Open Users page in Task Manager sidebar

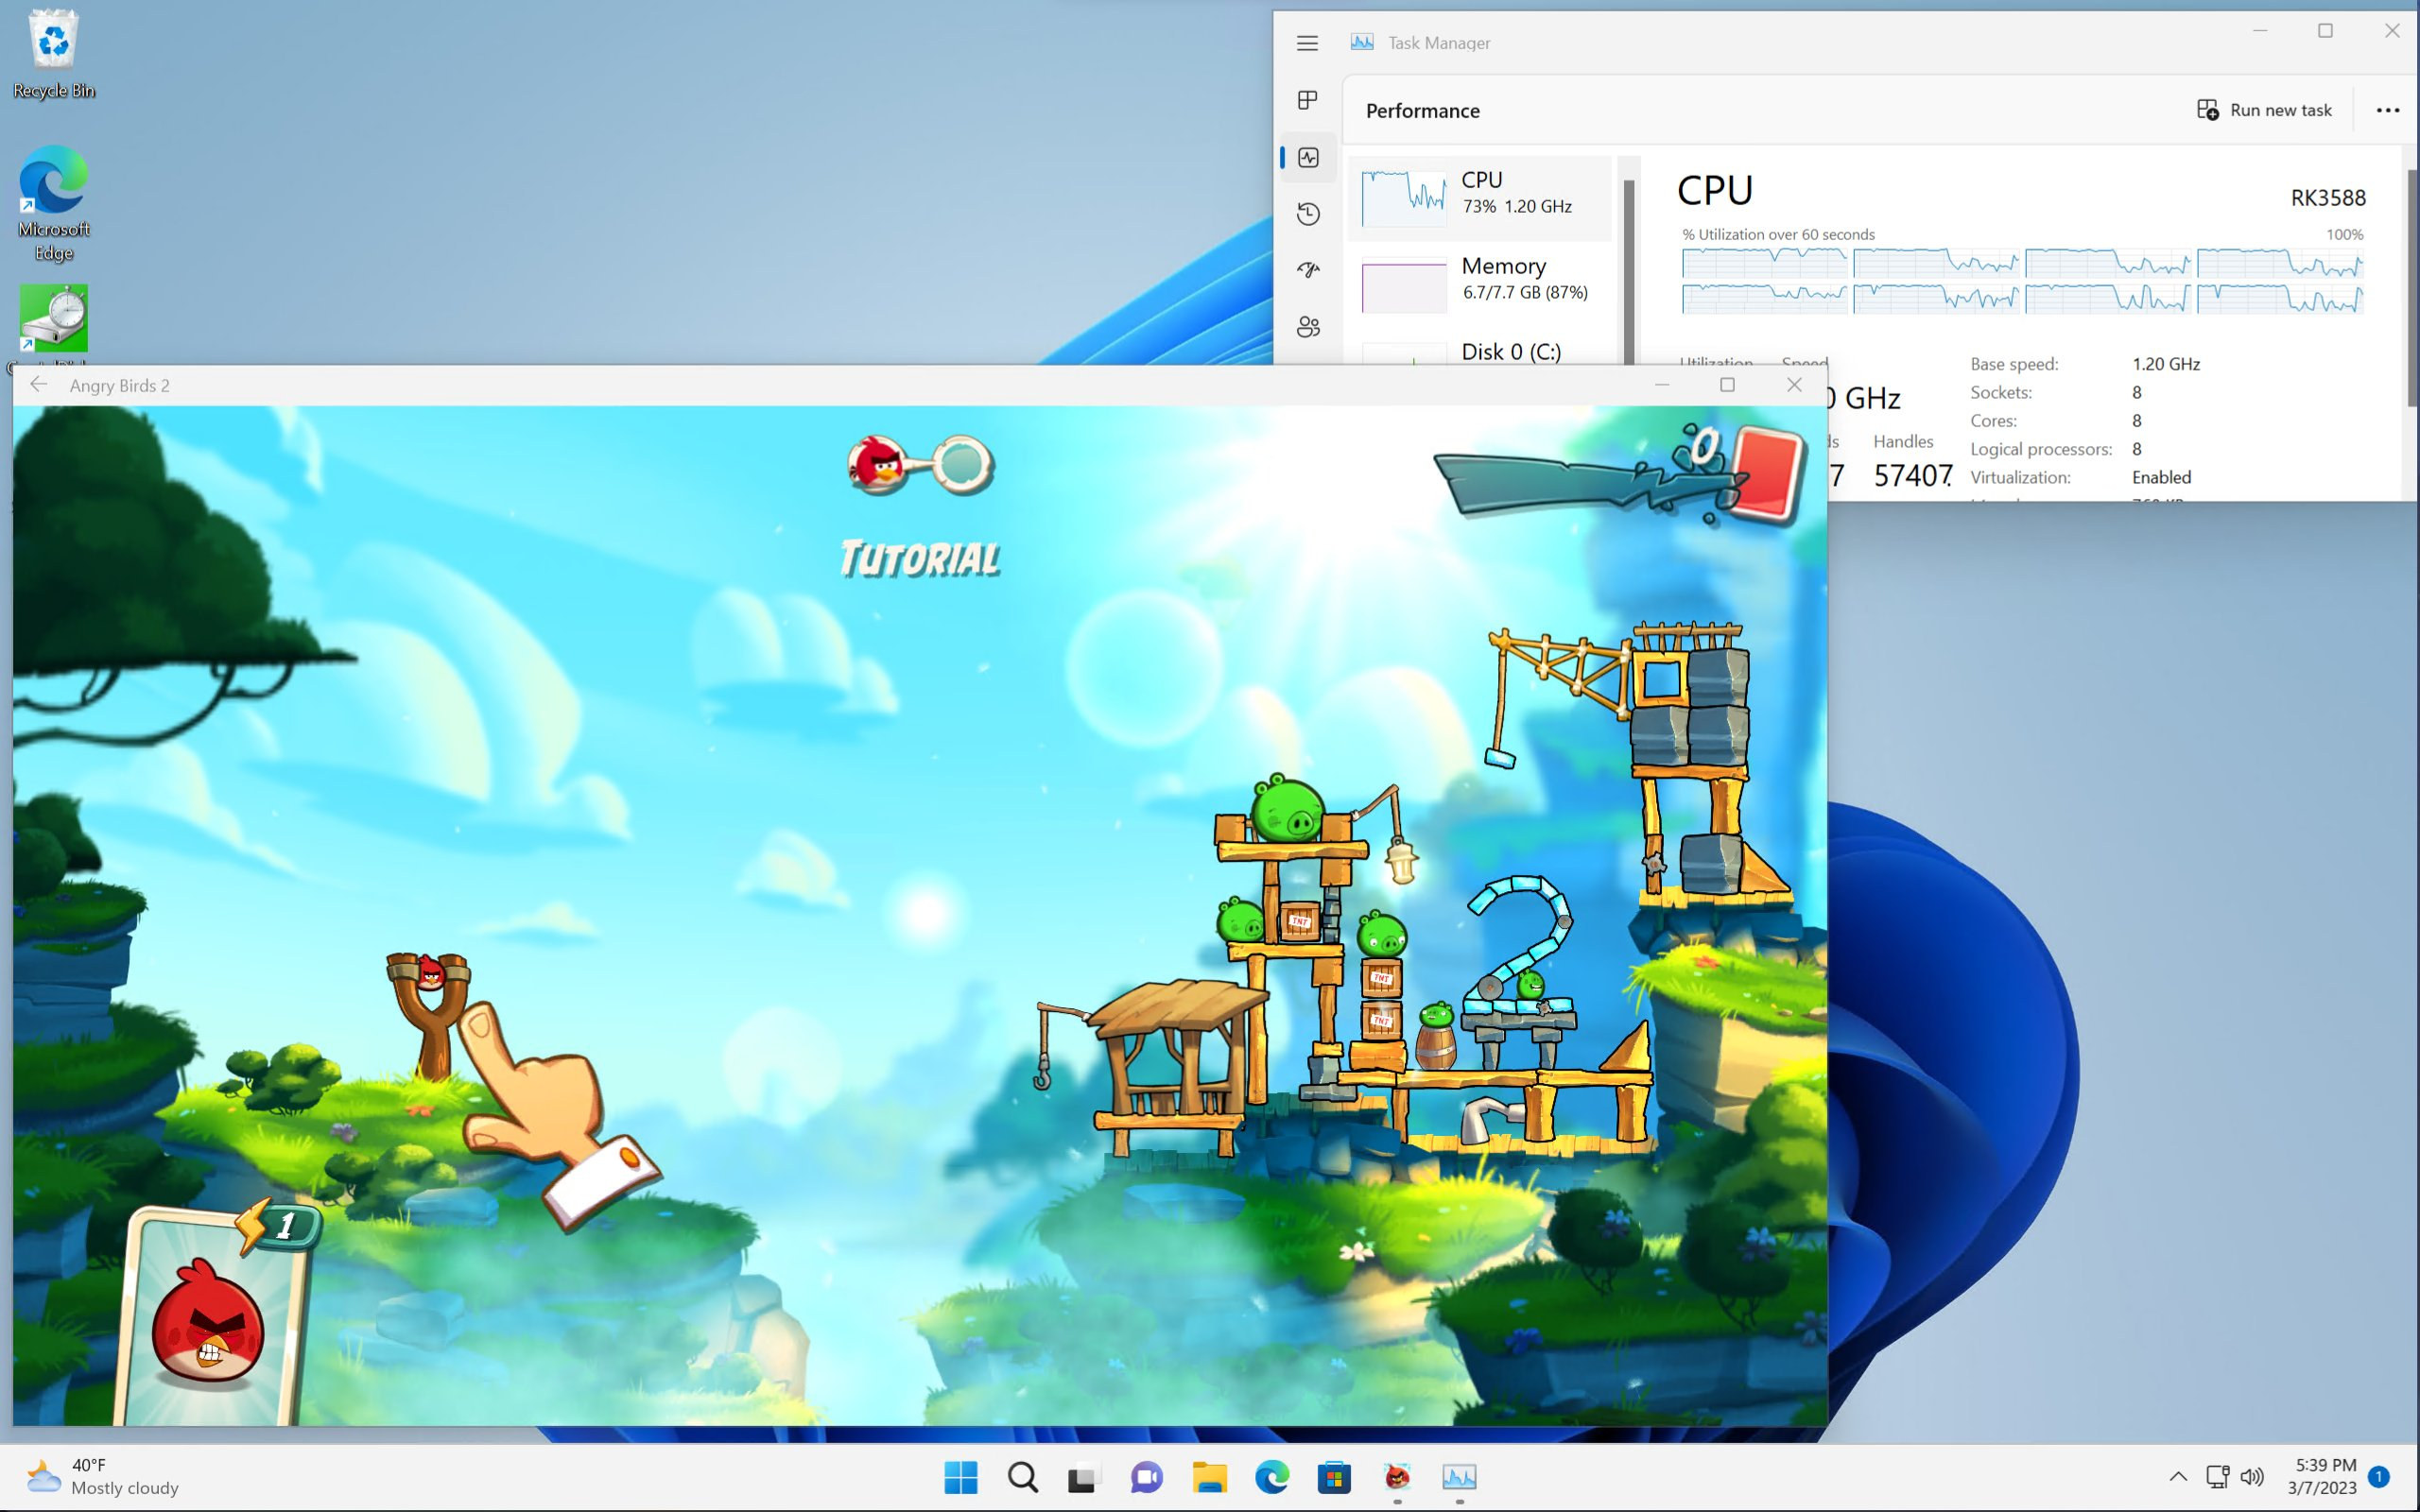pos(1308,327)
